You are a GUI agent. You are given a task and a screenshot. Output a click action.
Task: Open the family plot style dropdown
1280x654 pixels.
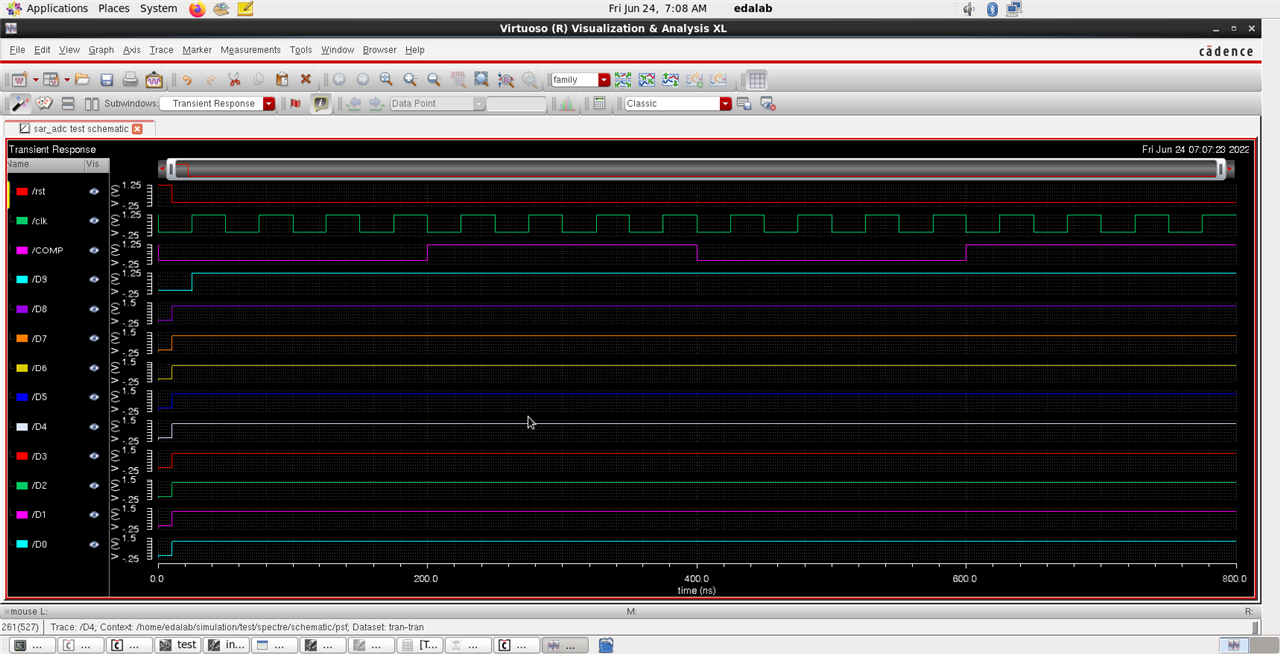pos(604,80)
